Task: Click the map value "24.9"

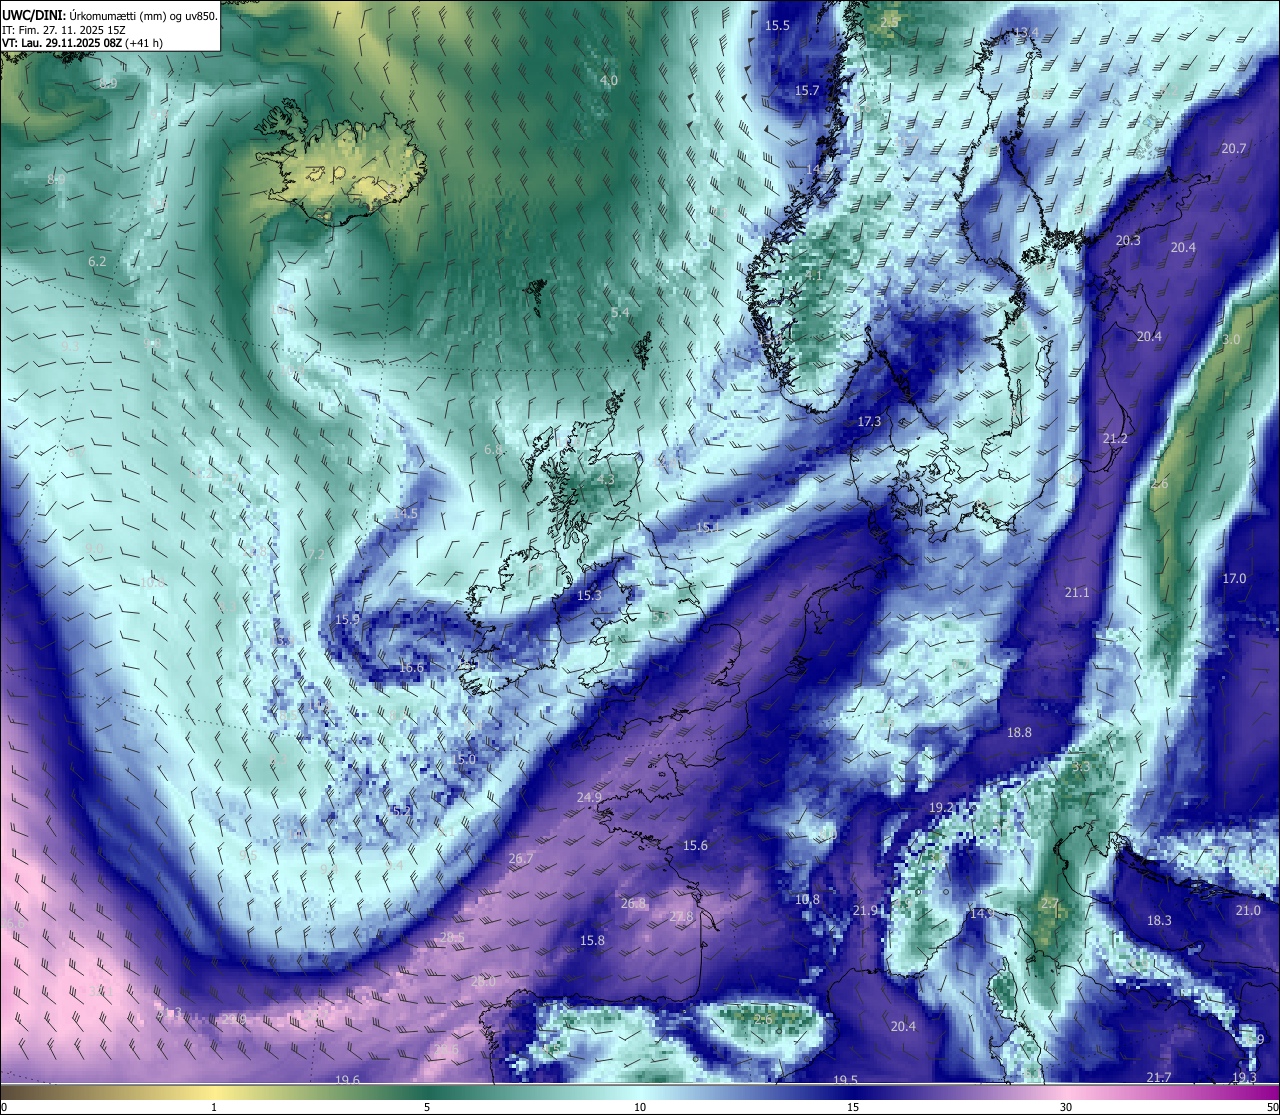Action: point(589,797)
